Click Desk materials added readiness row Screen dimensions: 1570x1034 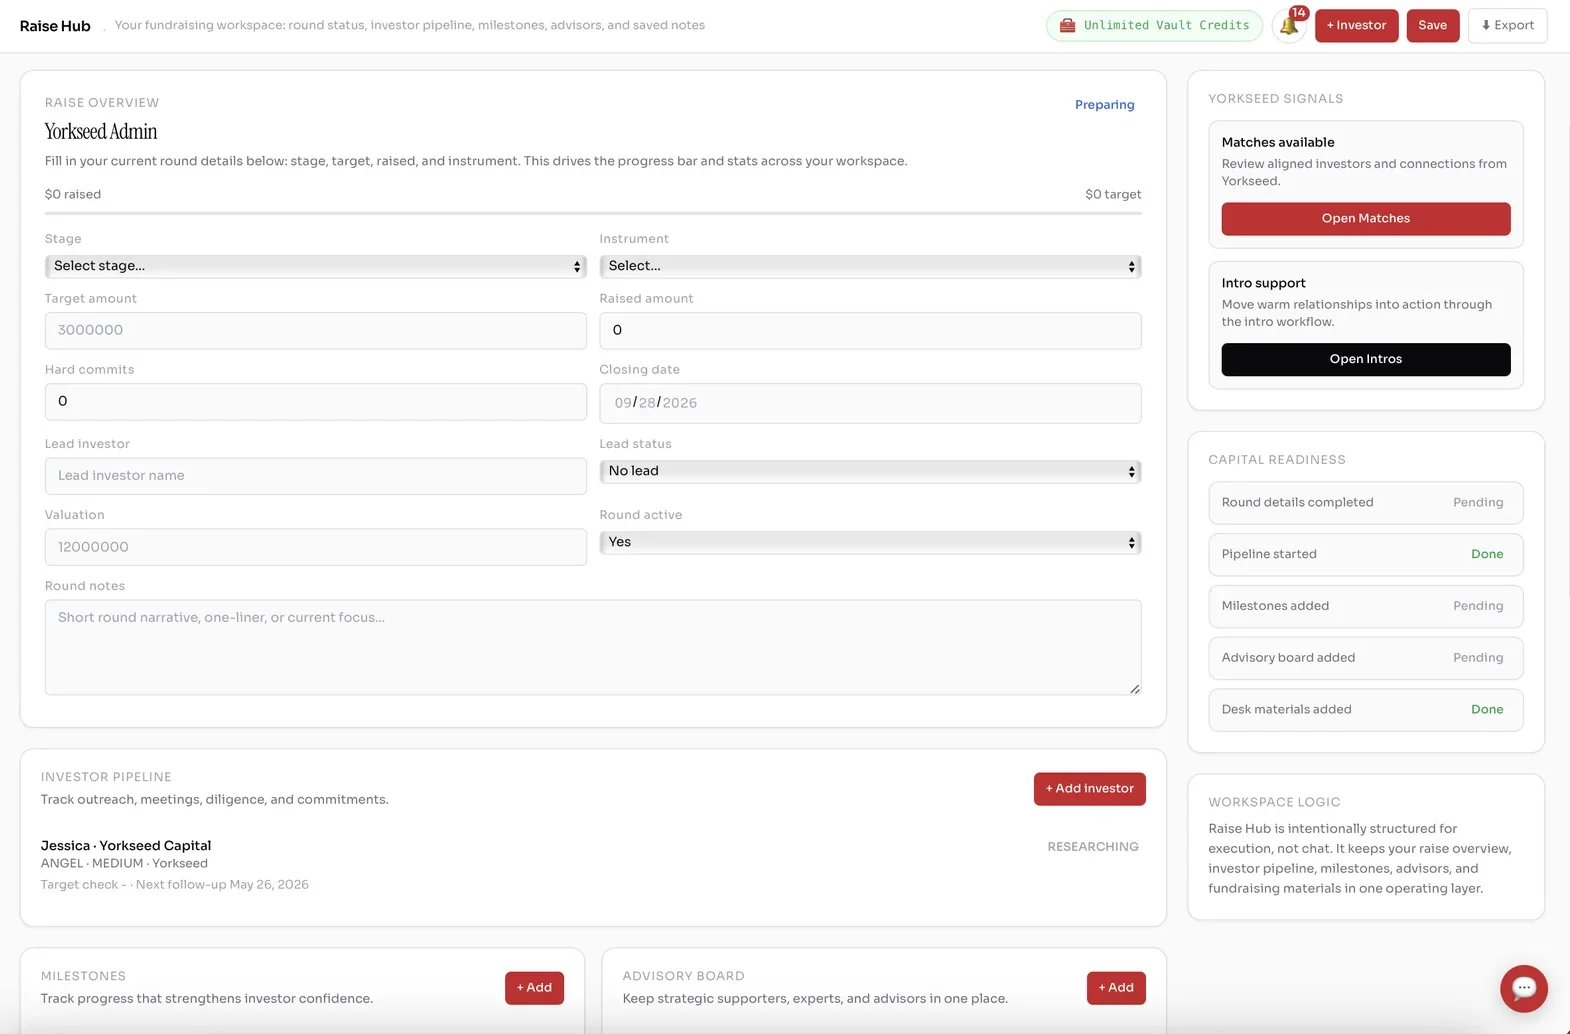point(1365,710)
